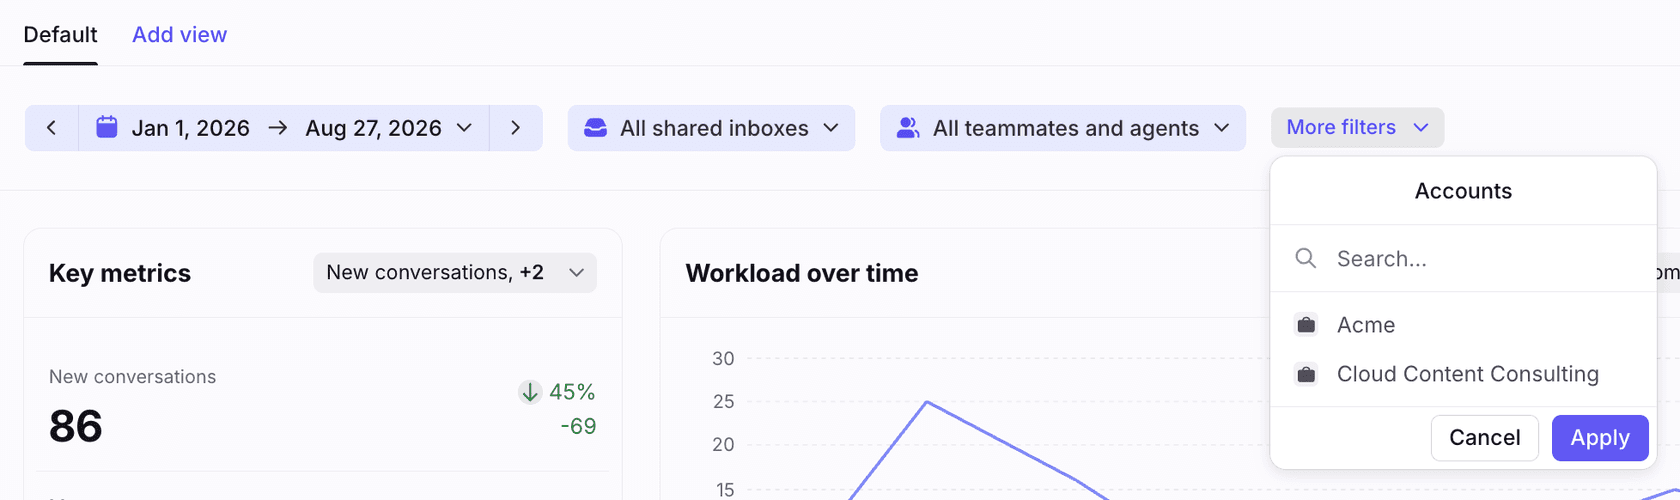Click the Add view link
Viewport: 1680px width, 500px height.
(x=180, y=35)
